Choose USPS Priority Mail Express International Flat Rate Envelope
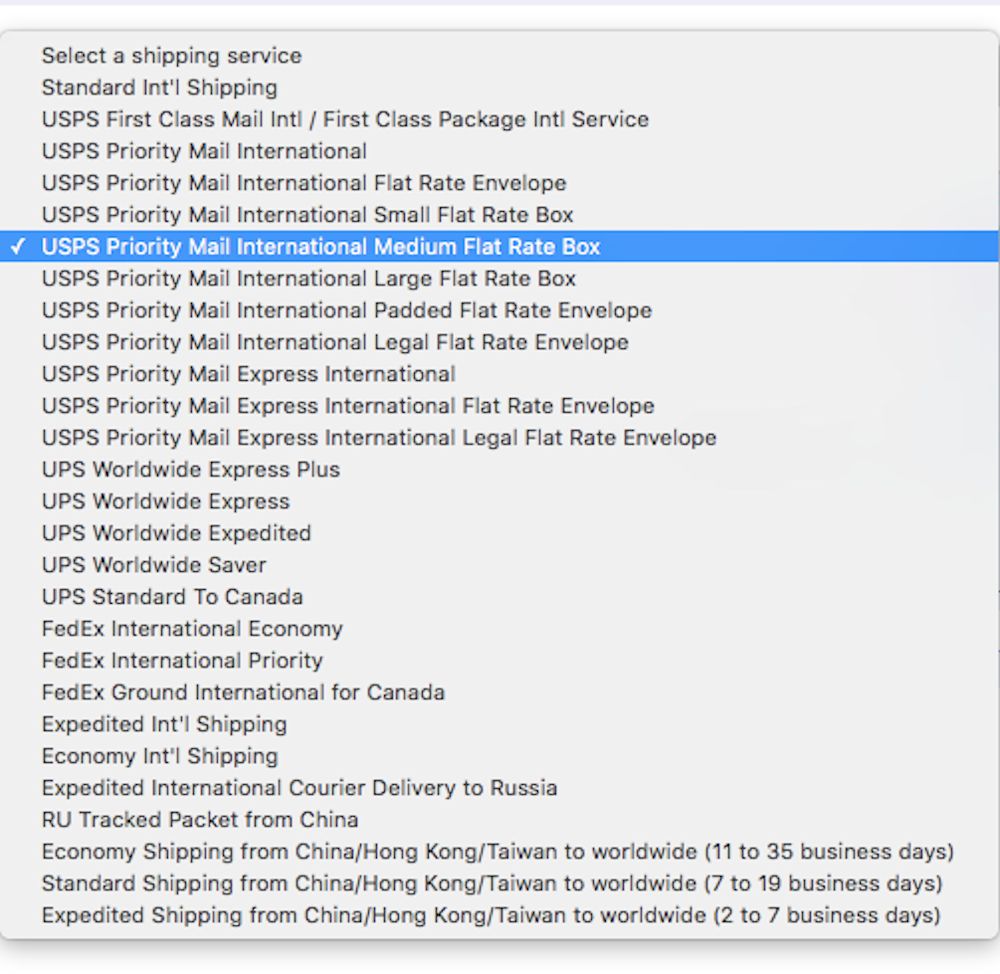1000x974 pixels. [499, 406]
